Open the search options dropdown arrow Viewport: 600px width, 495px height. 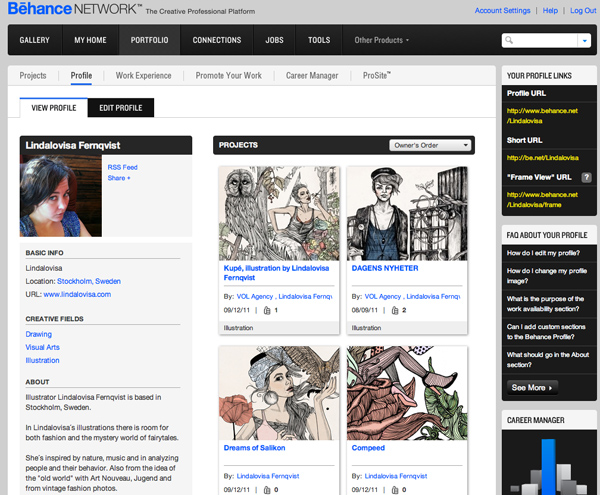[x=584, y=40]
